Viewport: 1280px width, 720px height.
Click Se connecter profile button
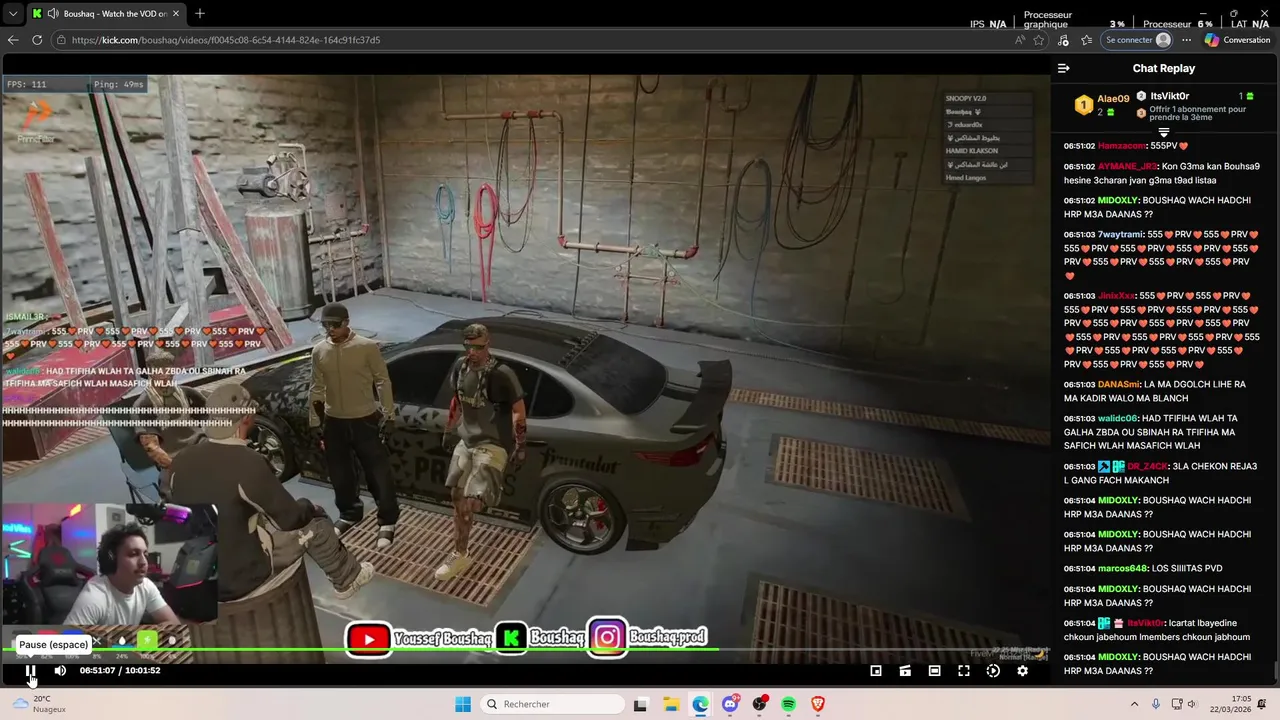1138,40
